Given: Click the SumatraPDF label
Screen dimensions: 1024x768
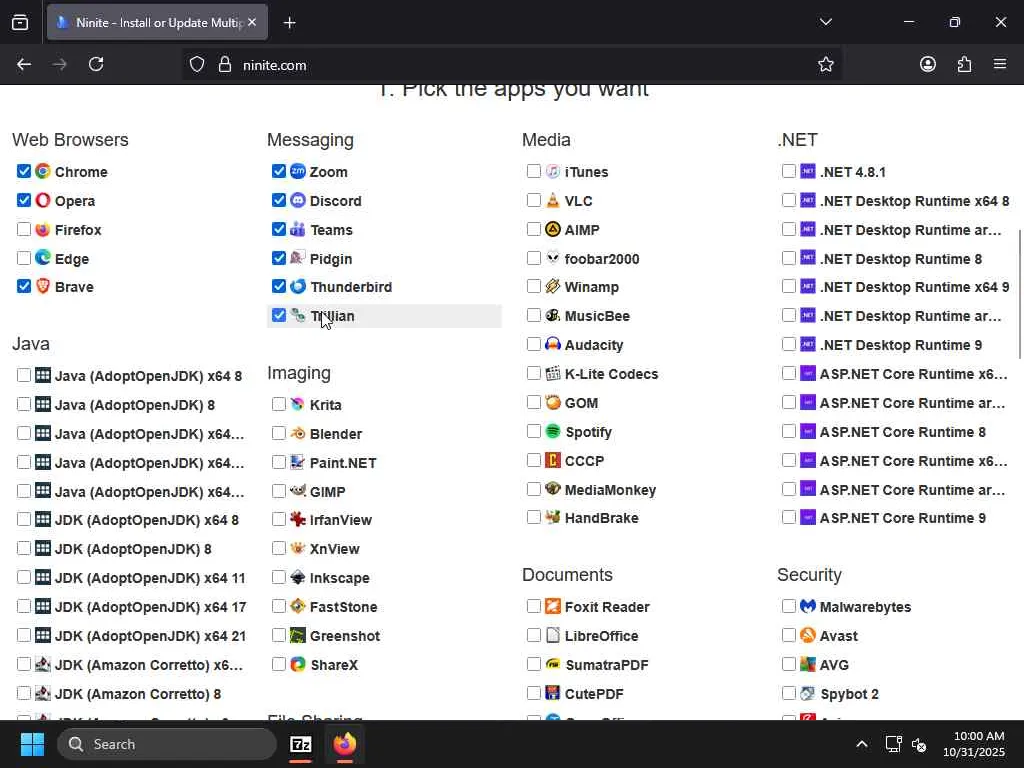Looking at the screenshot, I should pyautogui.click(x=607, y=665).
